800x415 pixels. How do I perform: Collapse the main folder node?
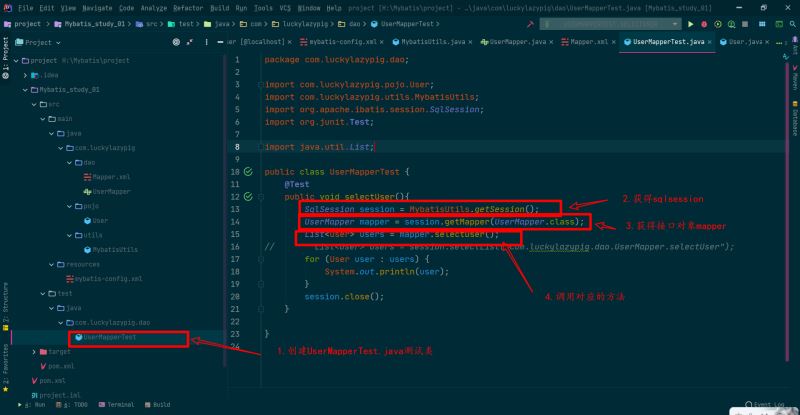(x=43, y=118)
